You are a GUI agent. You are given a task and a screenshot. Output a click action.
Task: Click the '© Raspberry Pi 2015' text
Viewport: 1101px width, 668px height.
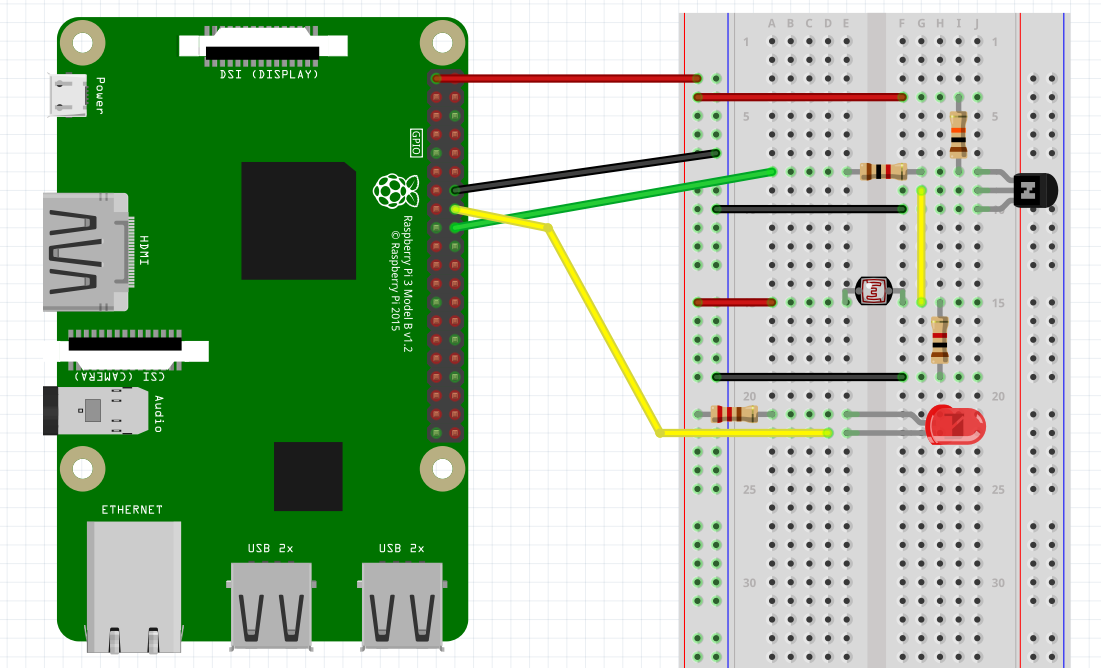point(395,280)
